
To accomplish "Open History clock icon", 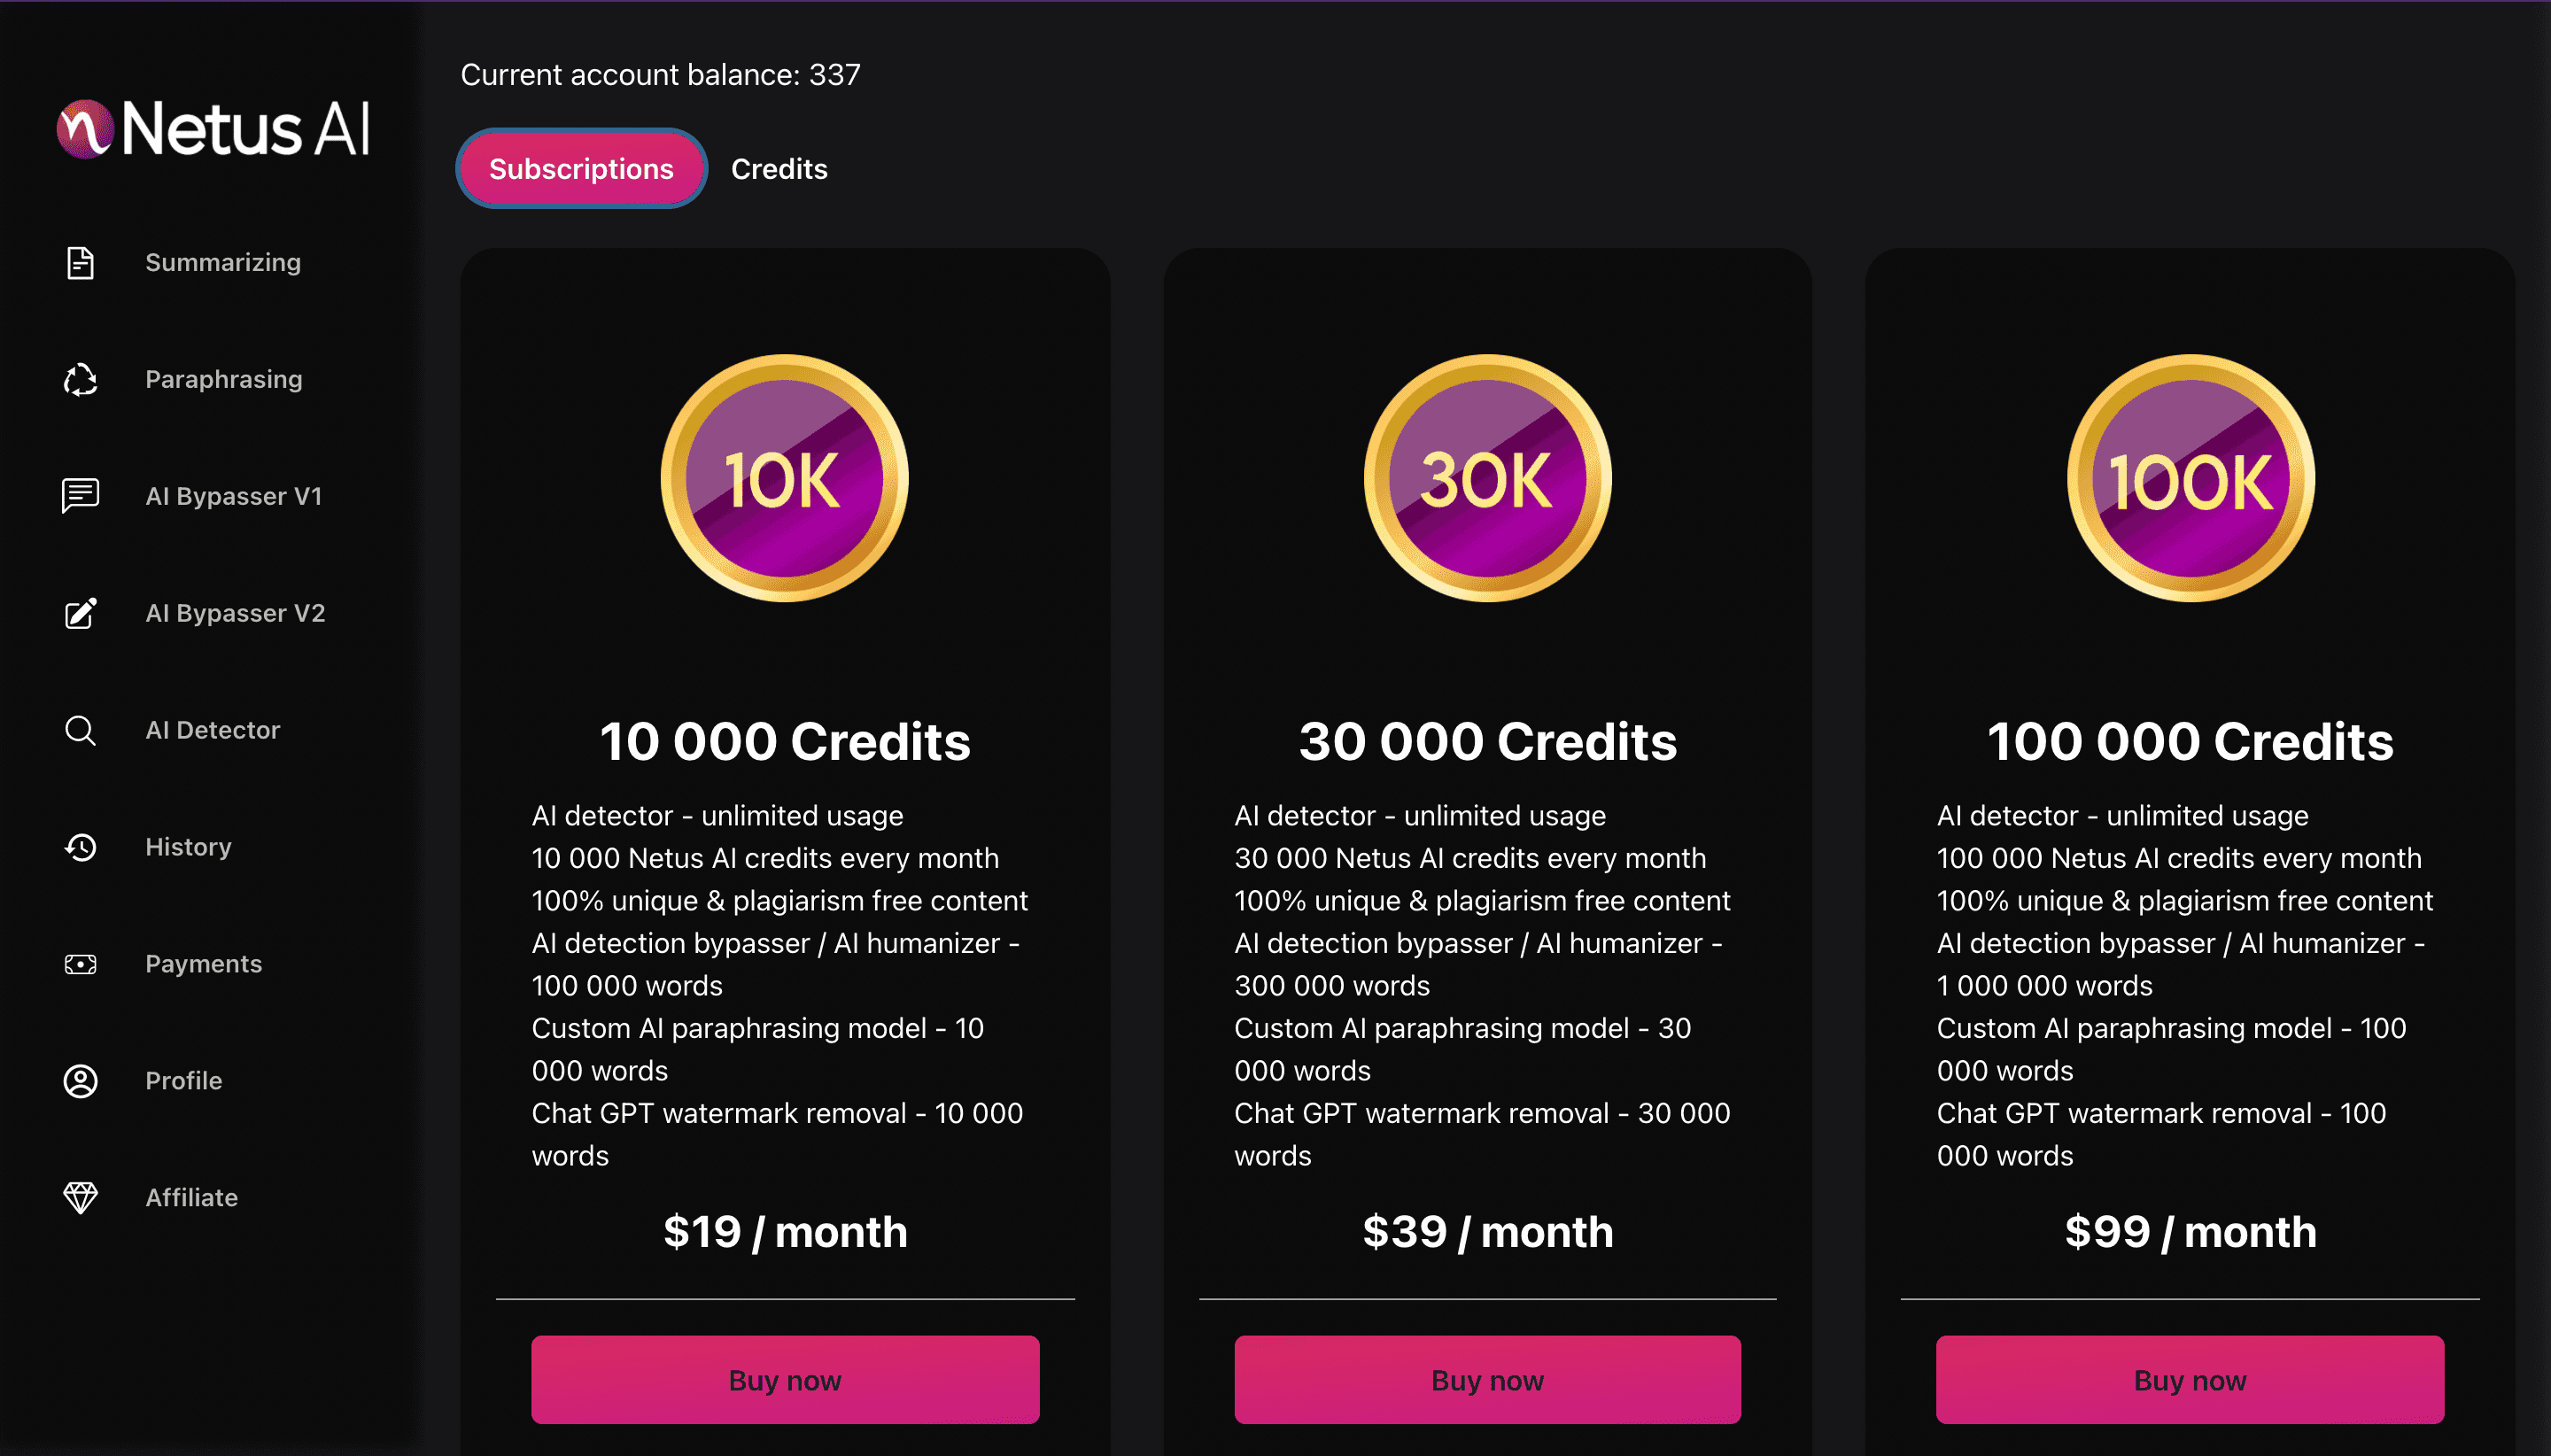I will pos(80,847).
